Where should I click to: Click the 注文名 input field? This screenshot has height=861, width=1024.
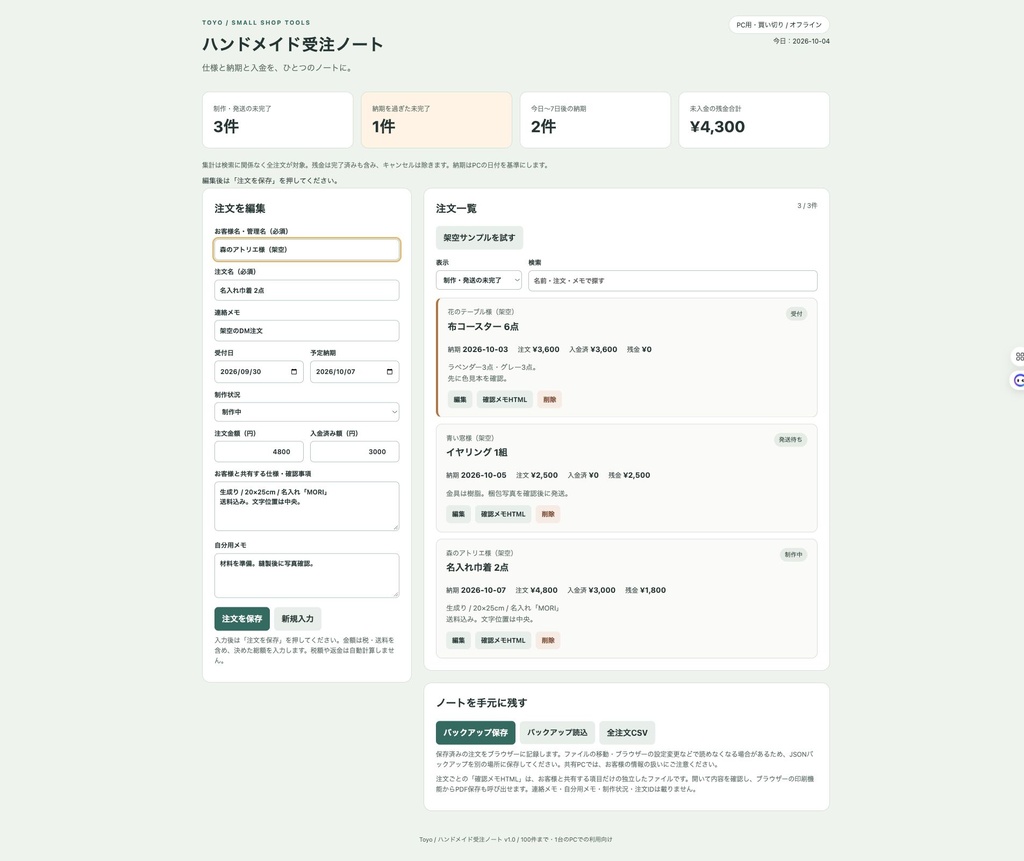pyautogui.click(x=306, y=290)
